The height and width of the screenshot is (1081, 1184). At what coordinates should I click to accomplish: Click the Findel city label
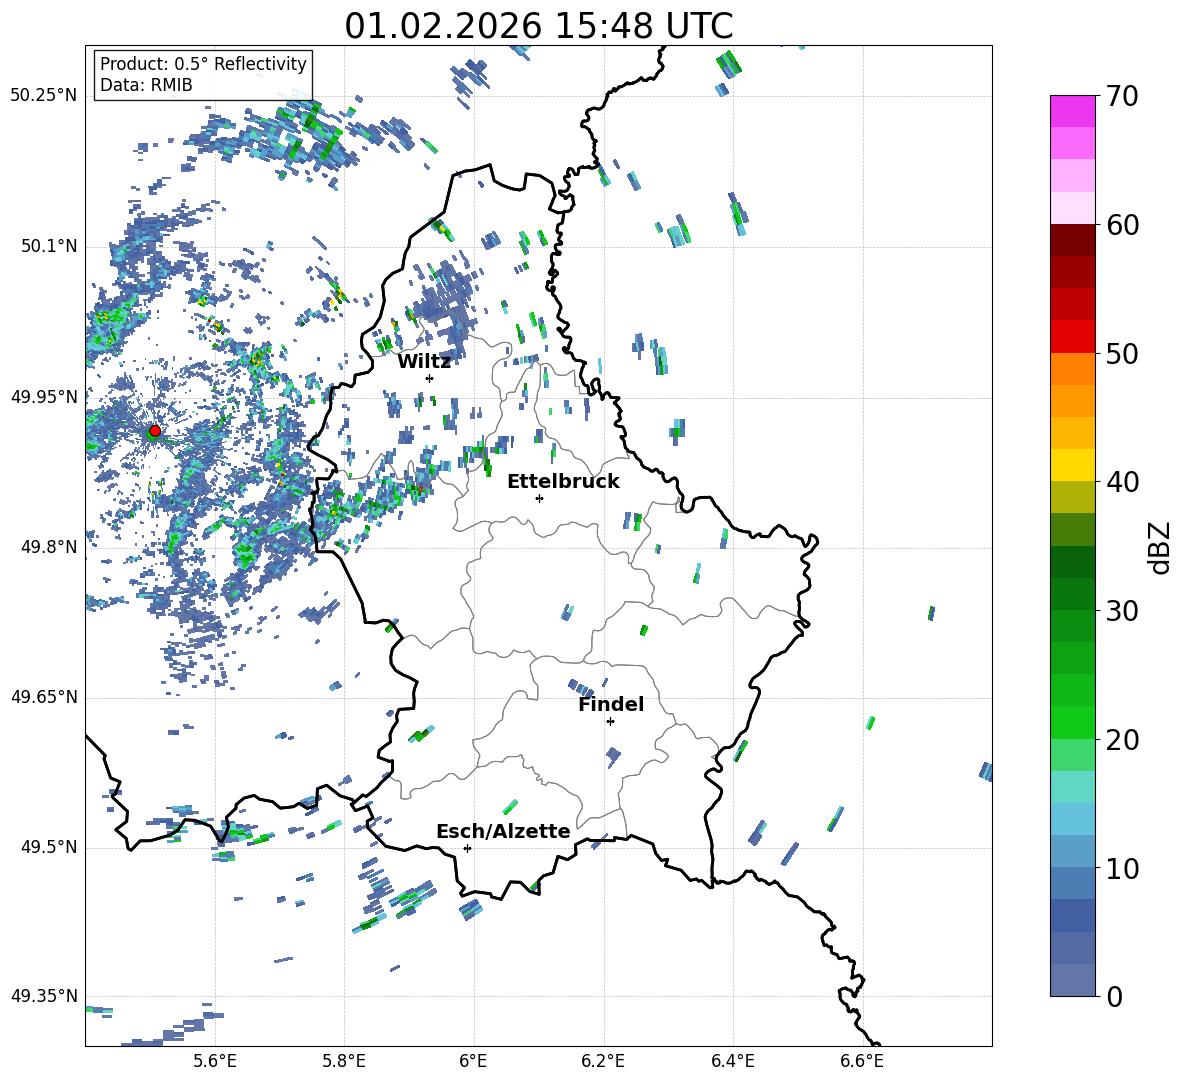coord(611,705)
